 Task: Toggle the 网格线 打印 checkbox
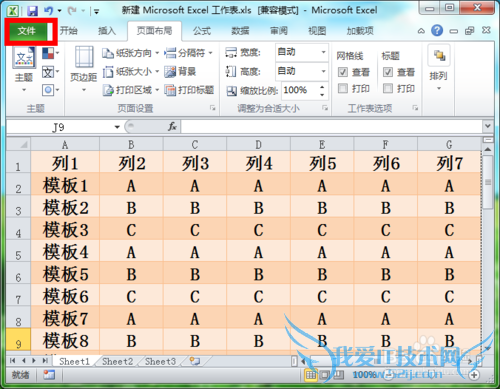pos(343,88)
